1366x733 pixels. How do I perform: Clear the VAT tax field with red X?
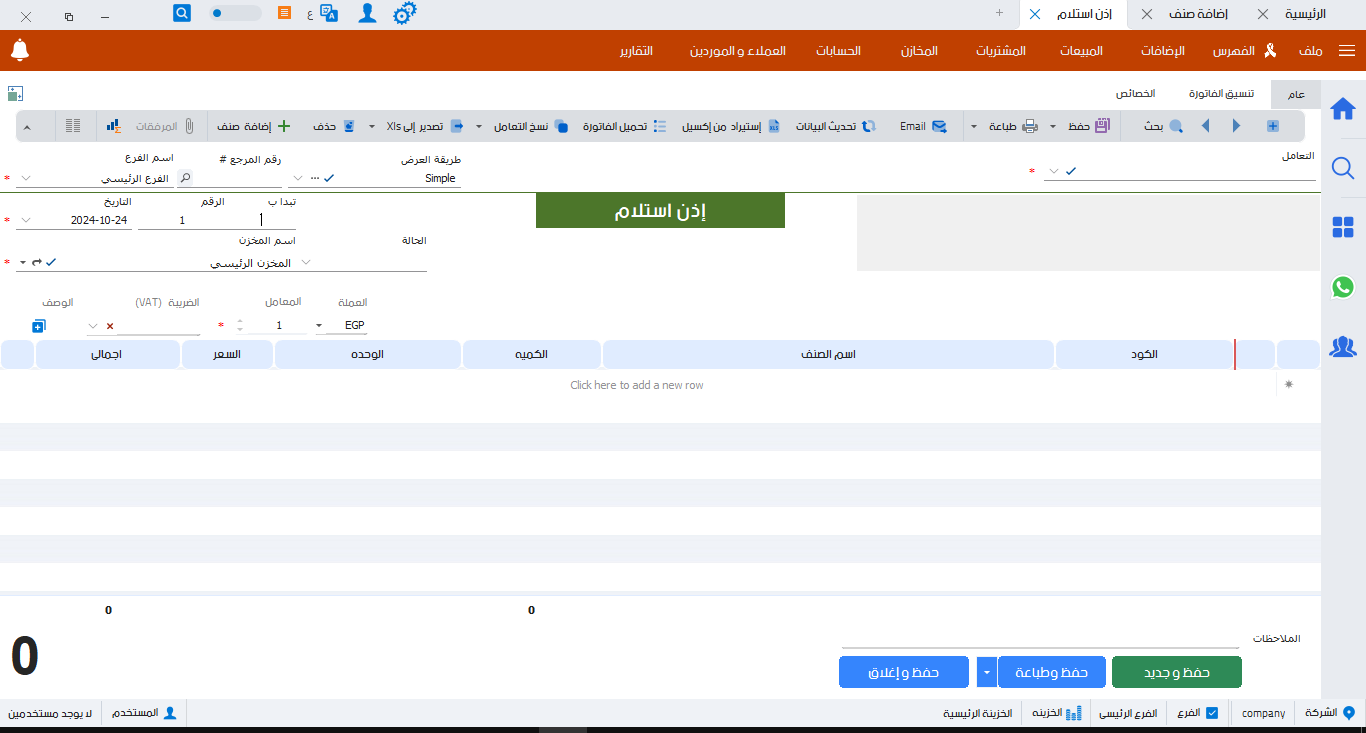(x=110, y=326)
